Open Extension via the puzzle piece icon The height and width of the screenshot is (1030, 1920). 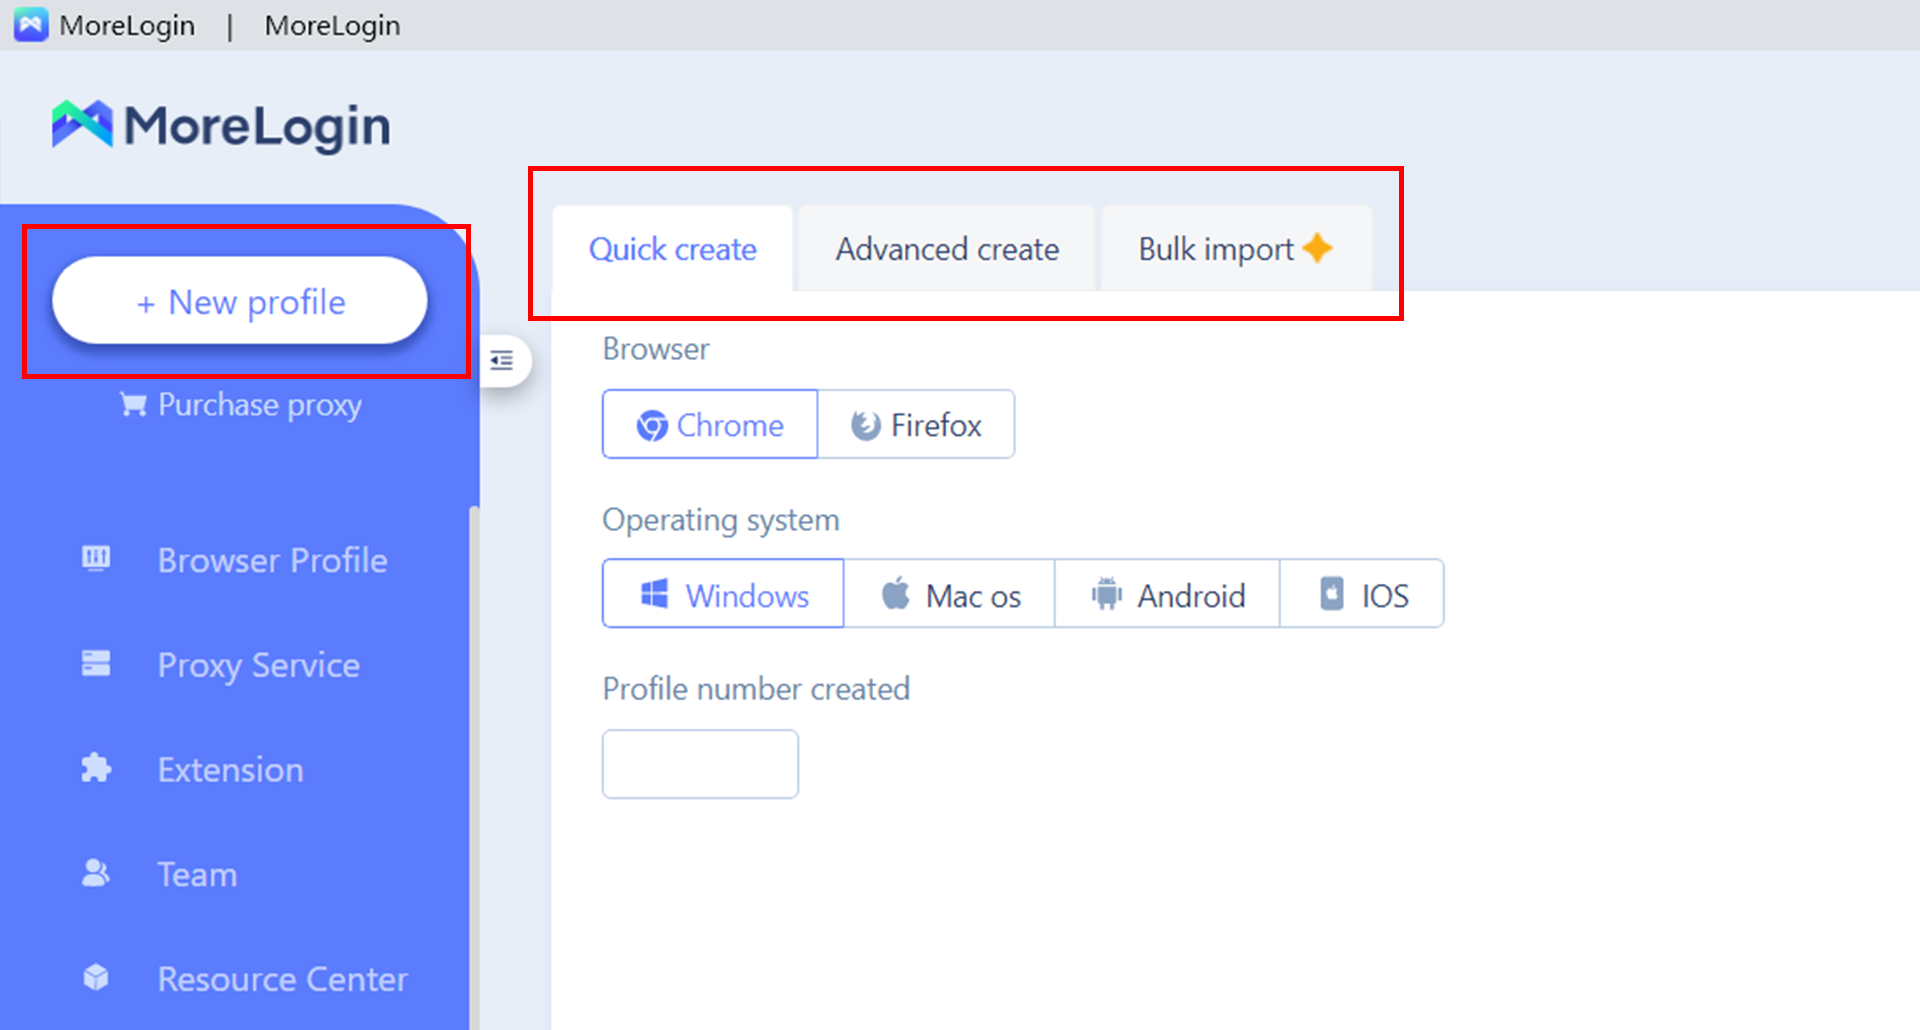click(95, 769)
